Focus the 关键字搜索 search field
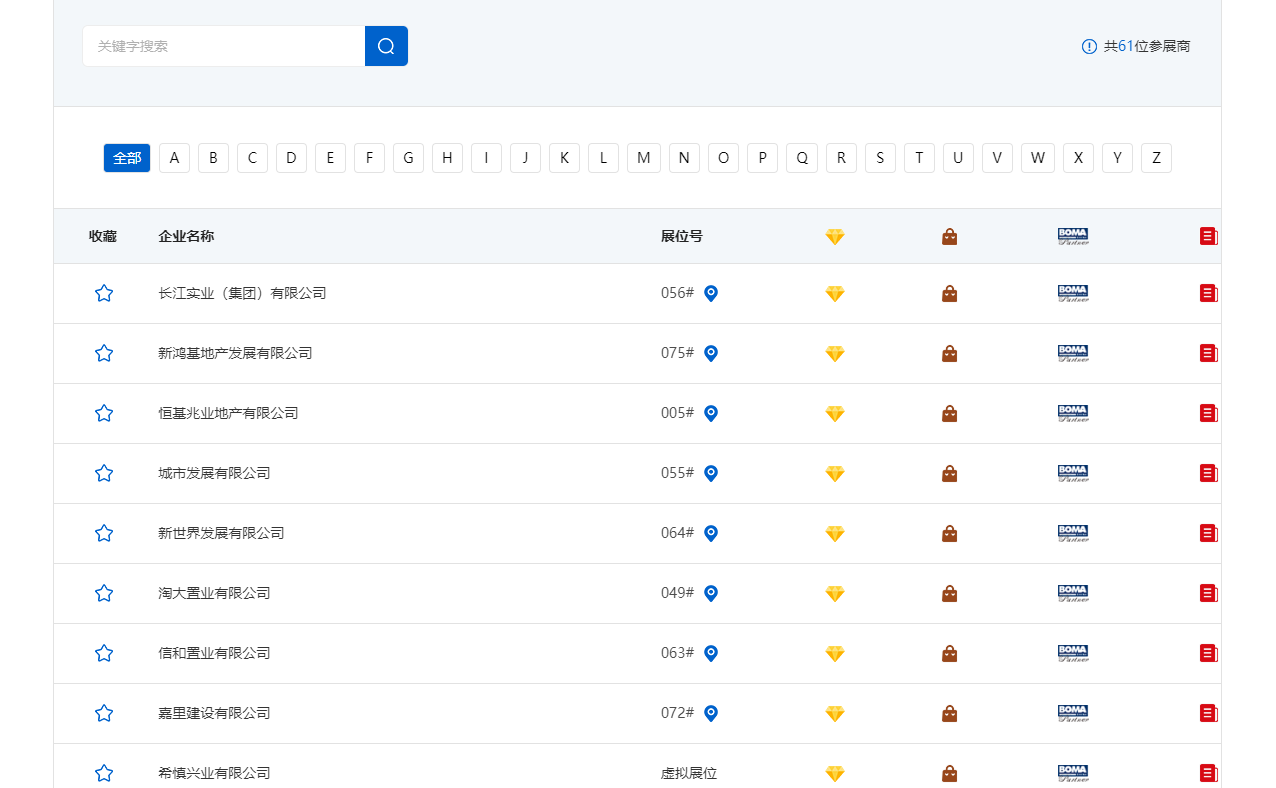 pyautogui.click(x=224, y=46)
